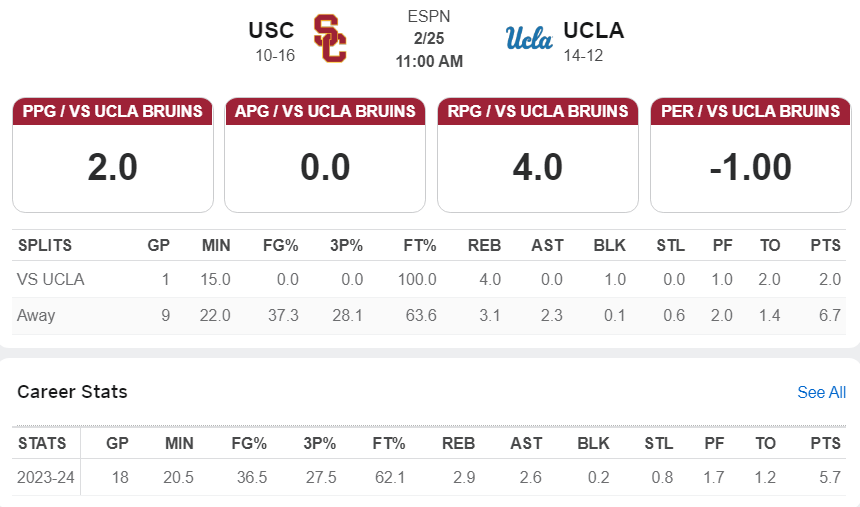Click the REB header in career table

459,443
